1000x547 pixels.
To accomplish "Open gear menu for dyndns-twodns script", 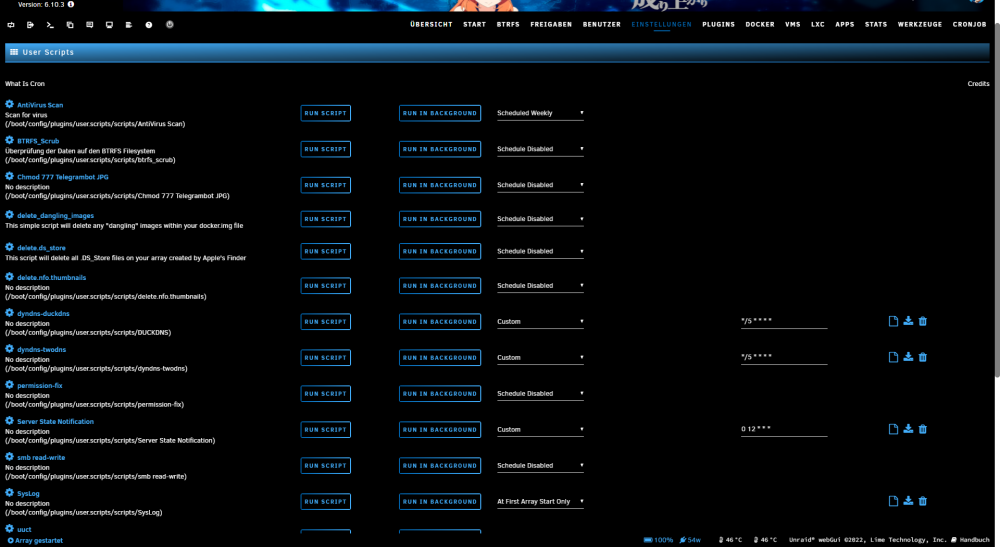I will pos(10,349).
